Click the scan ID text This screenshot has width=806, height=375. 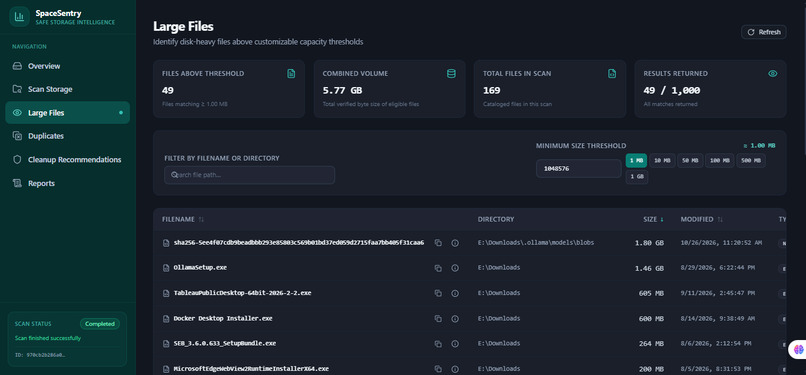click(40, 355)
